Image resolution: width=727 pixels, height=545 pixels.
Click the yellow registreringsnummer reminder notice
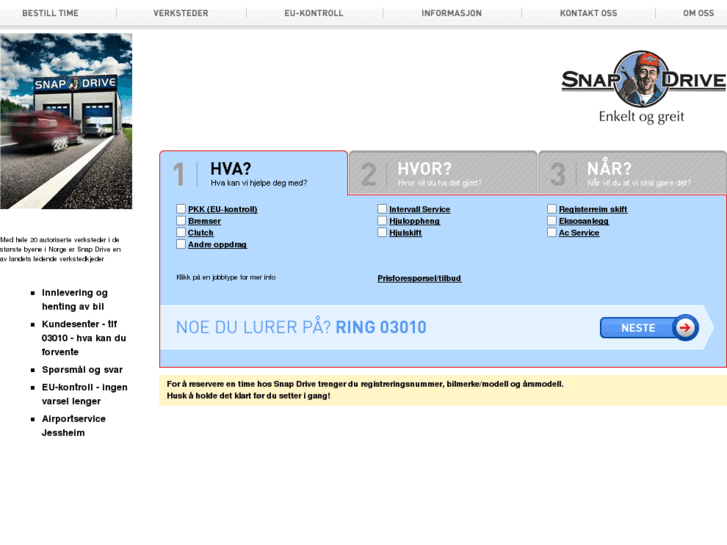[443, 391]
